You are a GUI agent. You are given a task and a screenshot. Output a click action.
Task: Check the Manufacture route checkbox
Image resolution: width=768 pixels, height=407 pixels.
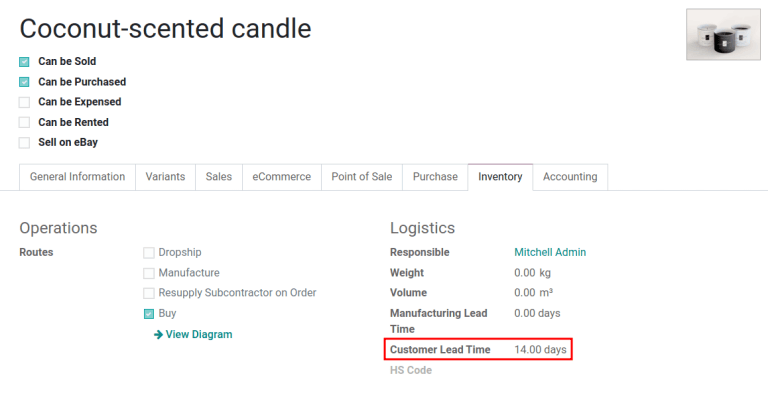149,273
